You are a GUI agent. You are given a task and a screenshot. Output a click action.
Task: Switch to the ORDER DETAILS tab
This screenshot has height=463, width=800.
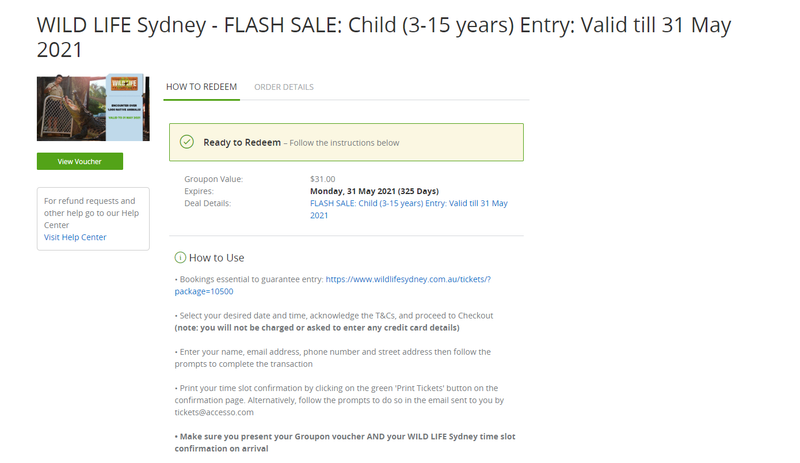click(x=284, y=87)
